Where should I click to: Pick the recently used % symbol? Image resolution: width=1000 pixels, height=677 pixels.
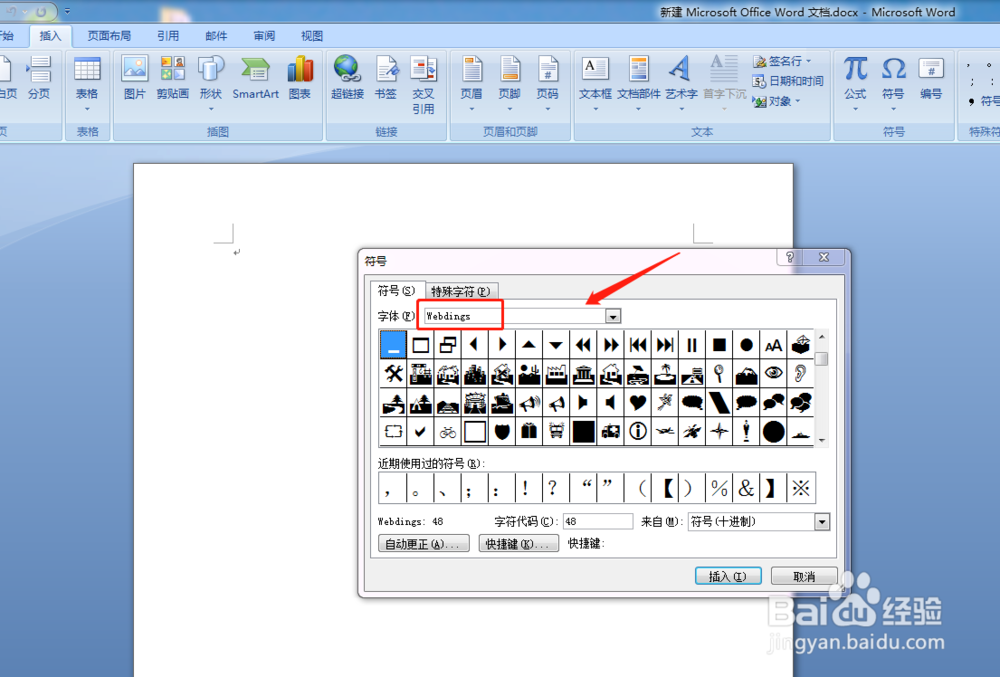719,488
